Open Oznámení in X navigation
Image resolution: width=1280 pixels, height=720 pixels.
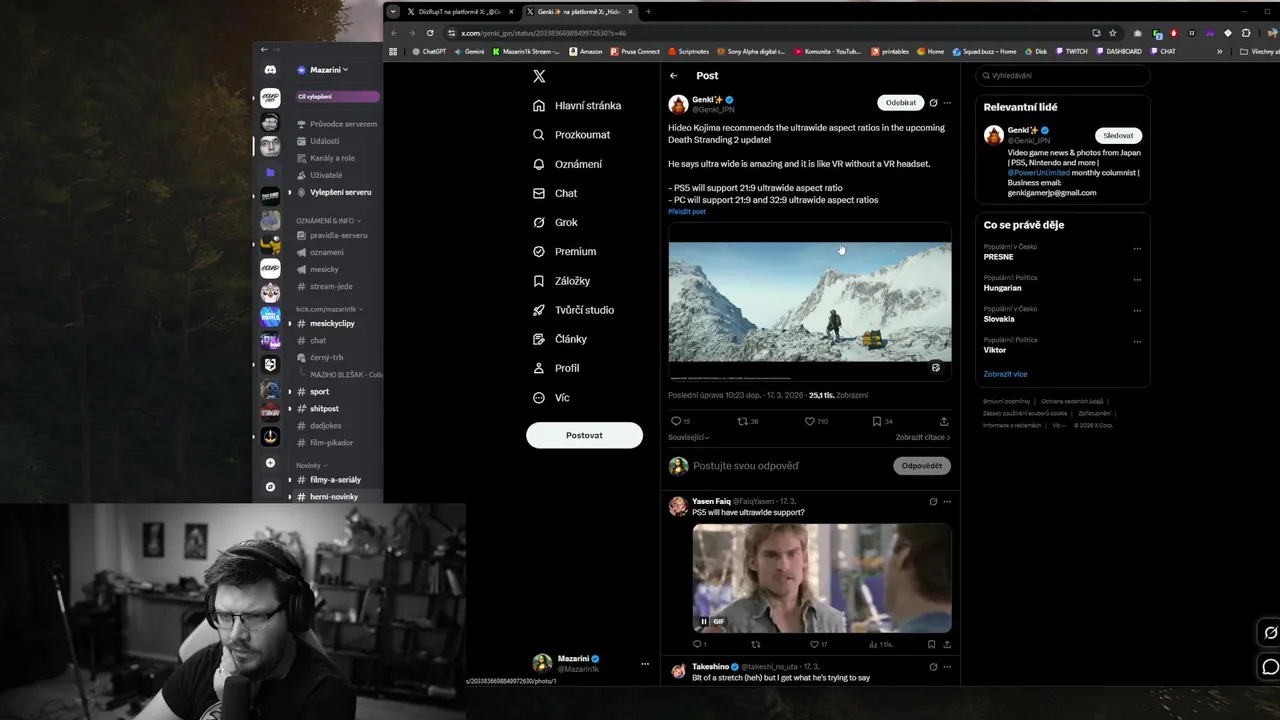(567, 164)
